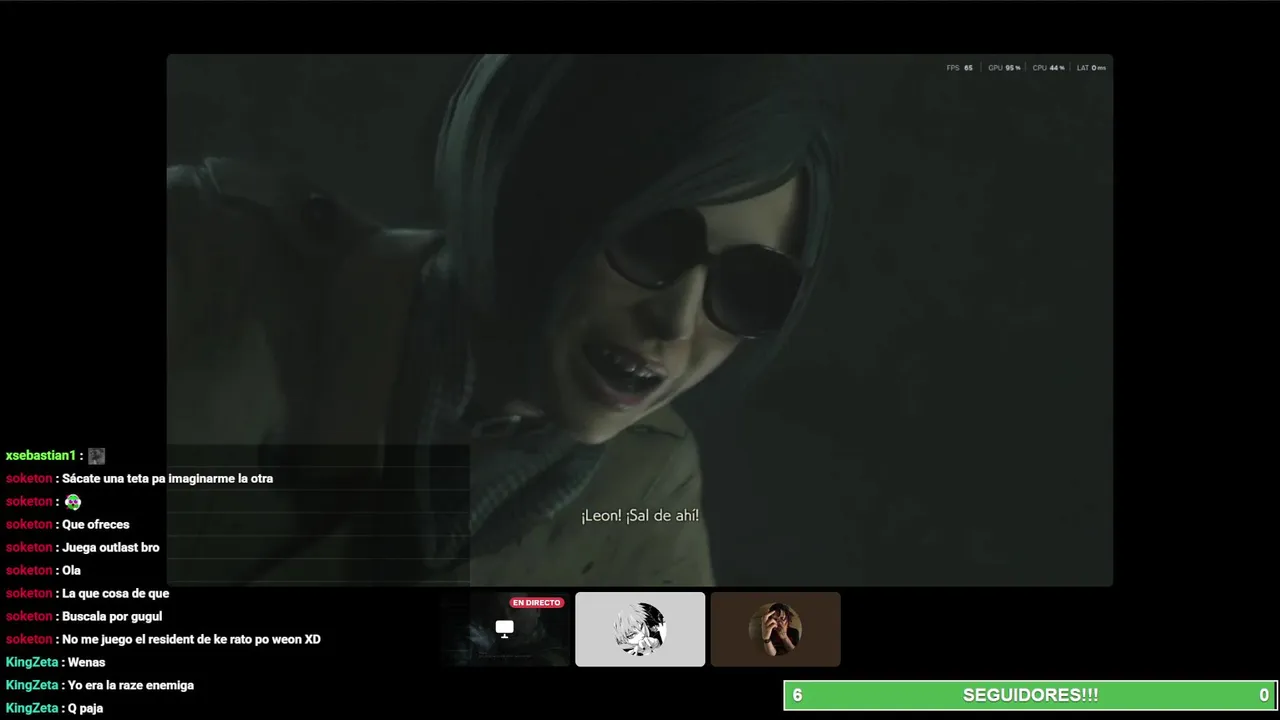Click the xsebastian1 username in chat
Screen dimensions: 1280x720
click(x=41, y=456)
